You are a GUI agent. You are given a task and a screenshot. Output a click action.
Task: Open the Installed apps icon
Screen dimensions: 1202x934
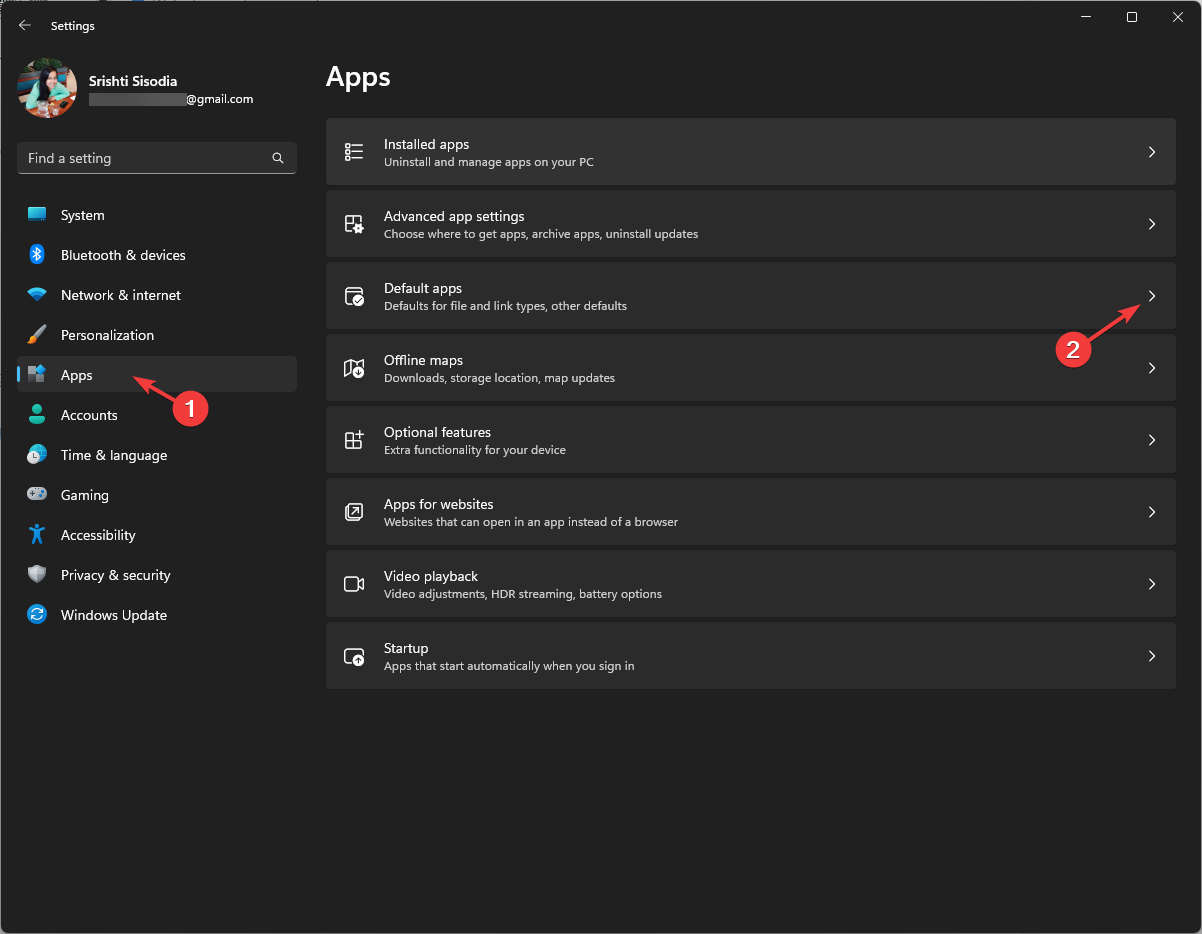[x=353, y=151]
